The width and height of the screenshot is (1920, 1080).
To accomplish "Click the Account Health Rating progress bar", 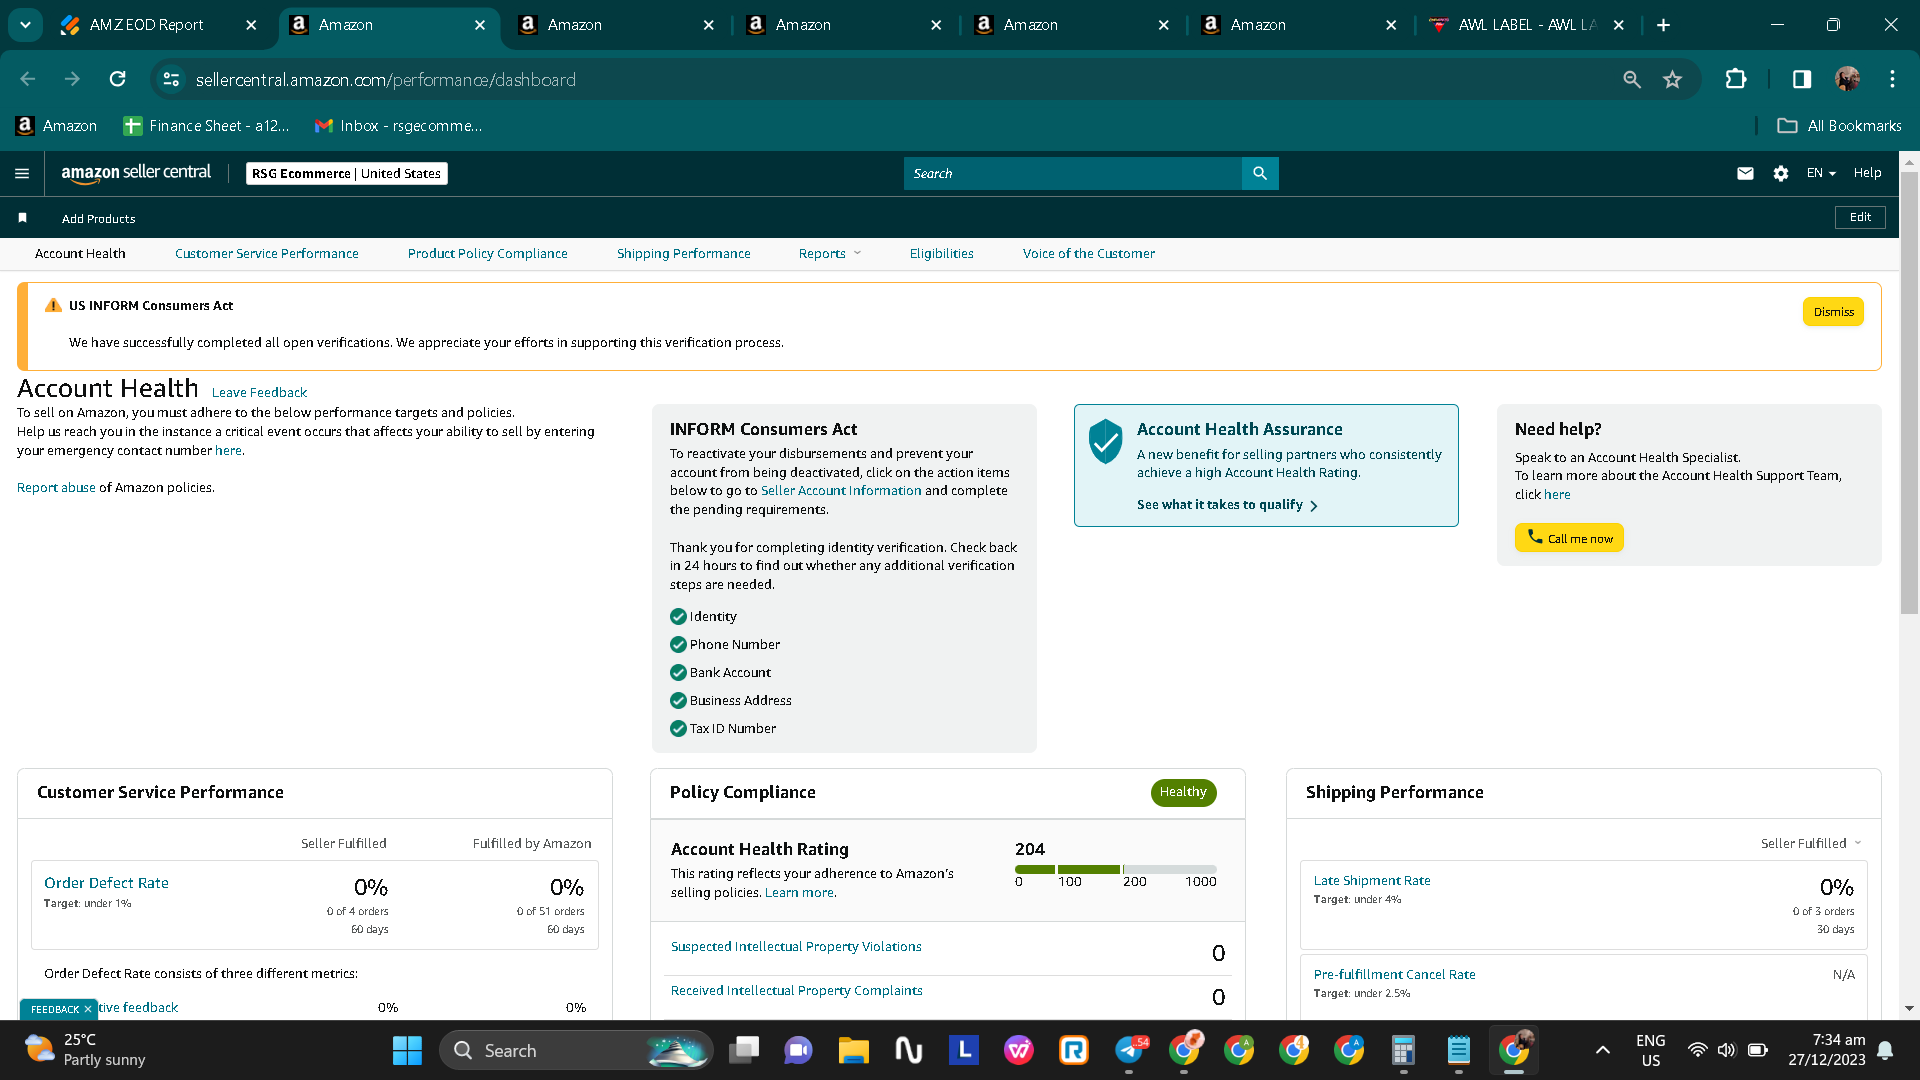I will (1116, 870).
